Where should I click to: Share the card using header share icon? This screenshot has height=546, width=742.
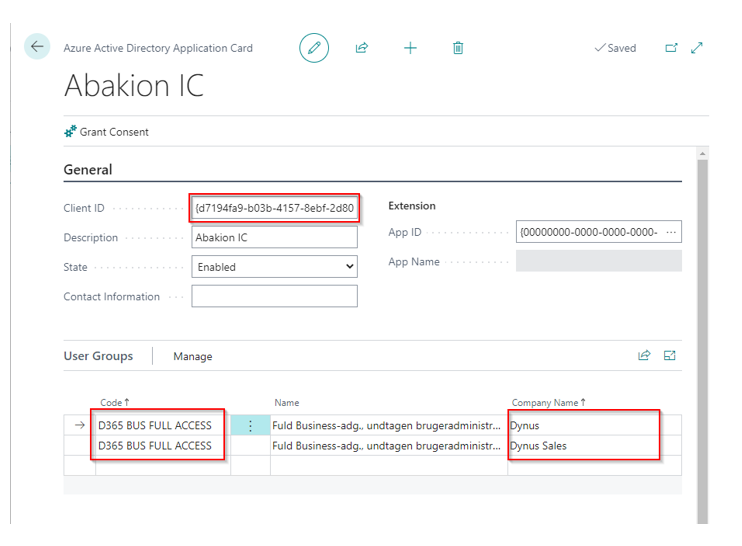[362, 48]
